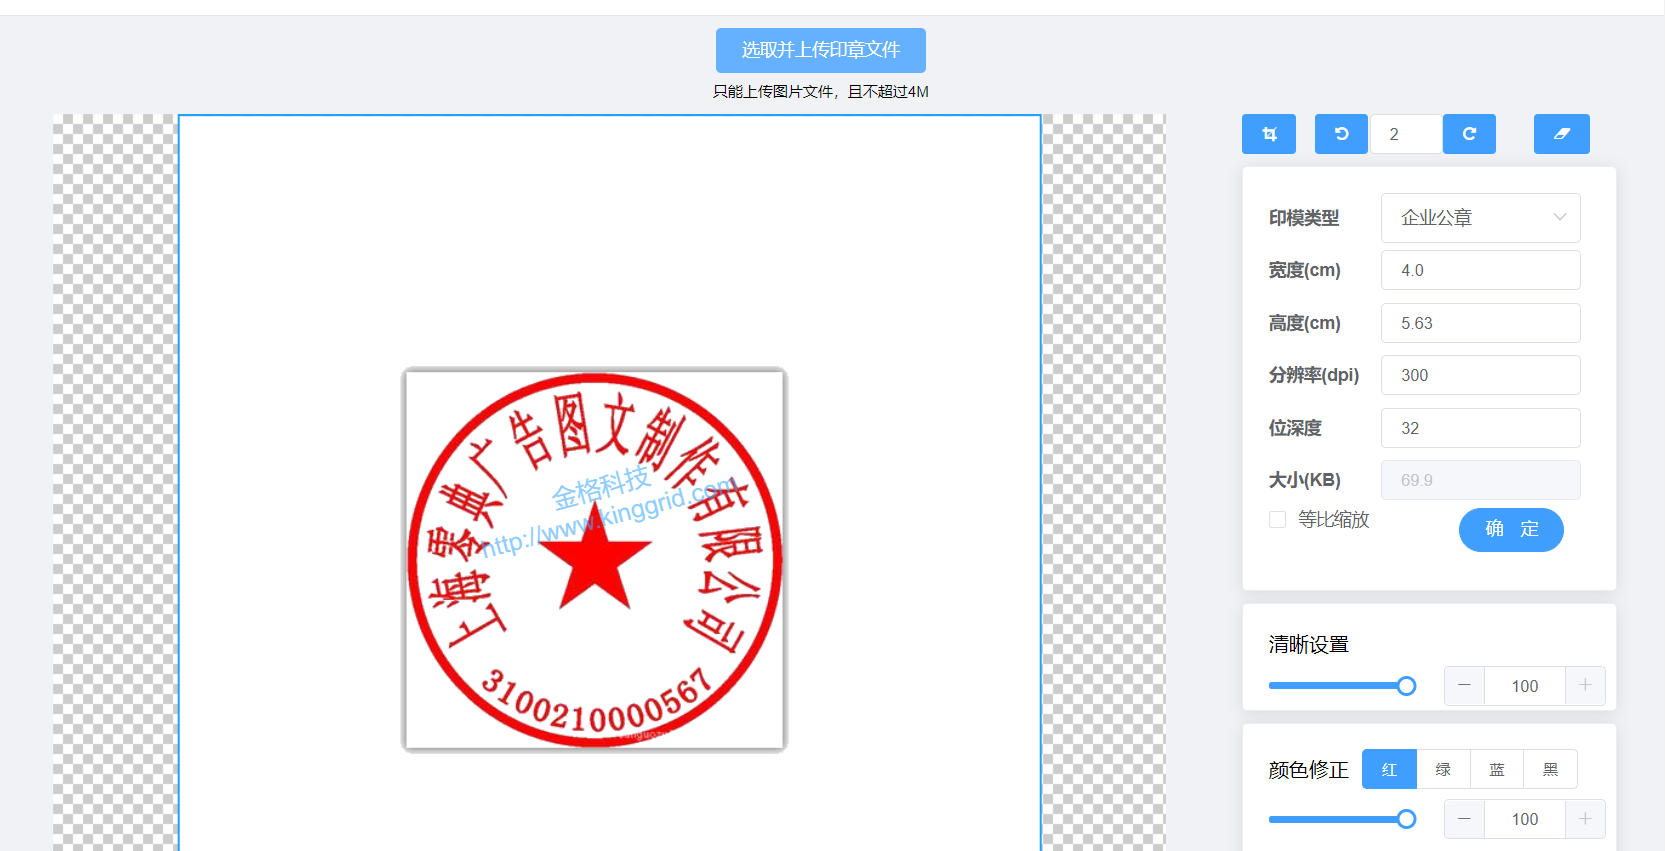Increase the 颜色修正 value with plus
The width and height of the screenshot is (1665, 851).
(x=1585, y=819)
